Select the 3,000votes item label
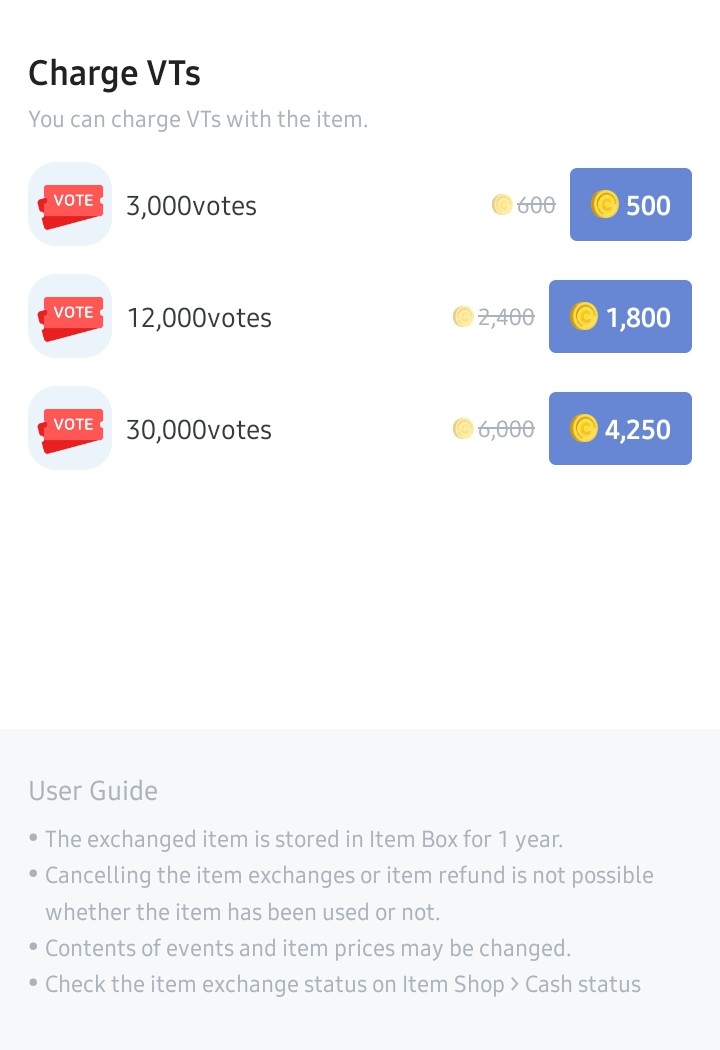This screenshot has width=720, height=1050. (x=191, y=206)
